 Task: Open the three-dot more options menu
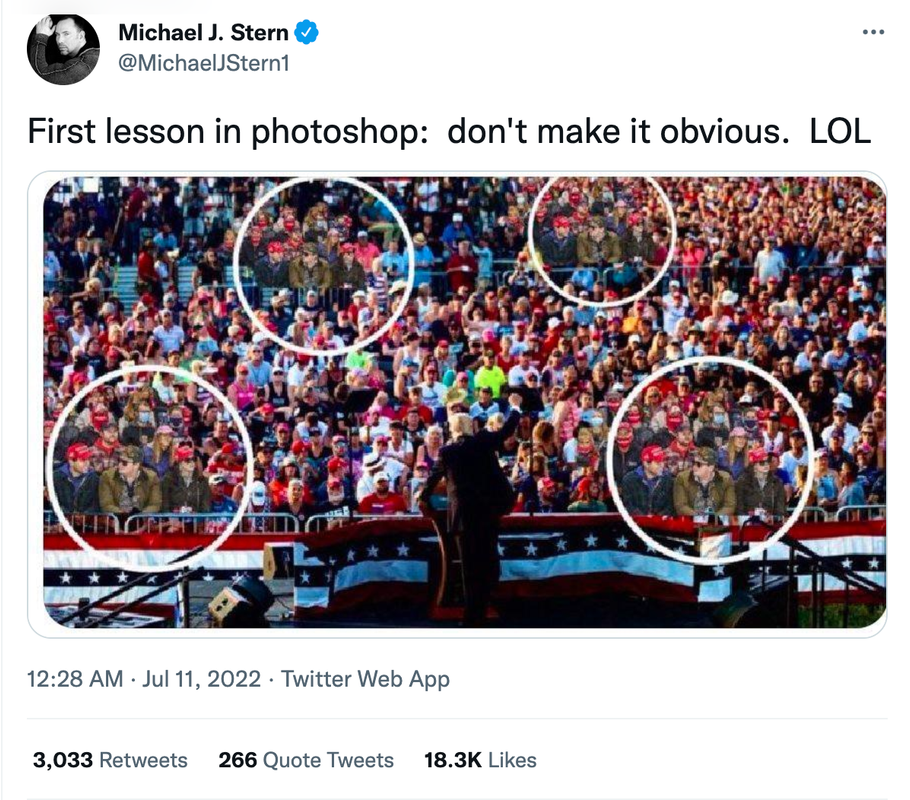(873, 33)
